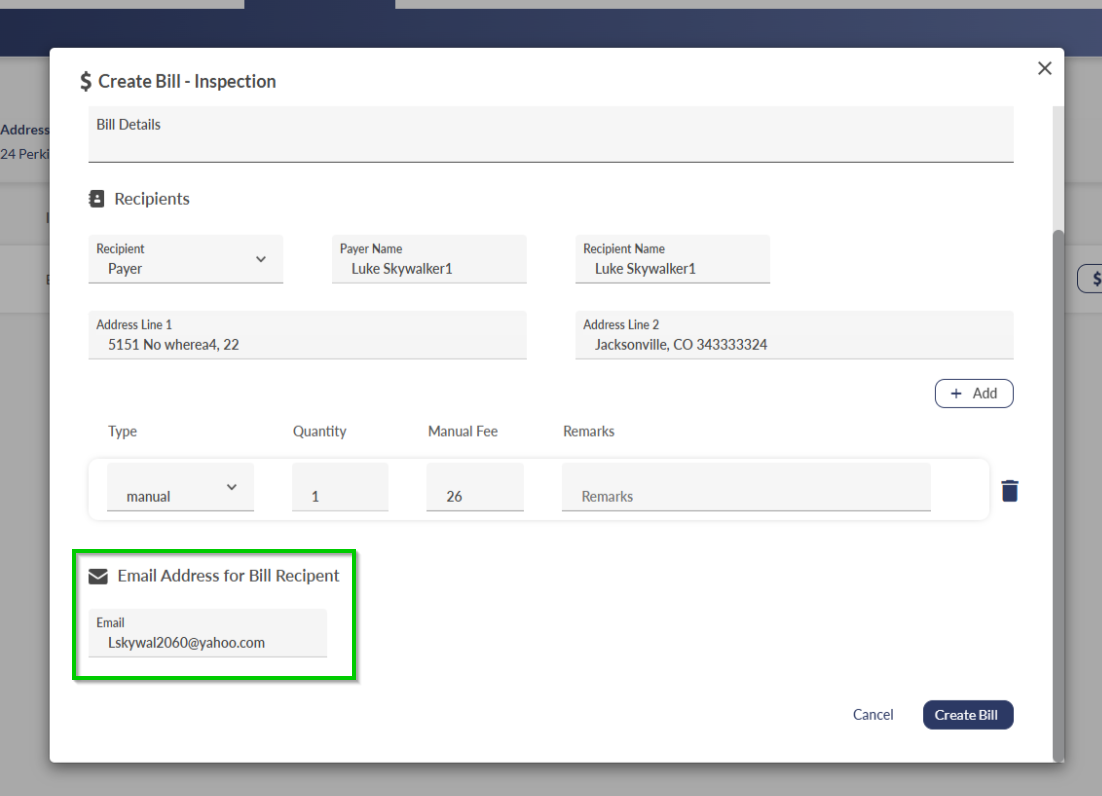This screenshot has height=796, width=1102.
Task: Click the envelope icon beside Email Address heading
Action: pos(98,576)
